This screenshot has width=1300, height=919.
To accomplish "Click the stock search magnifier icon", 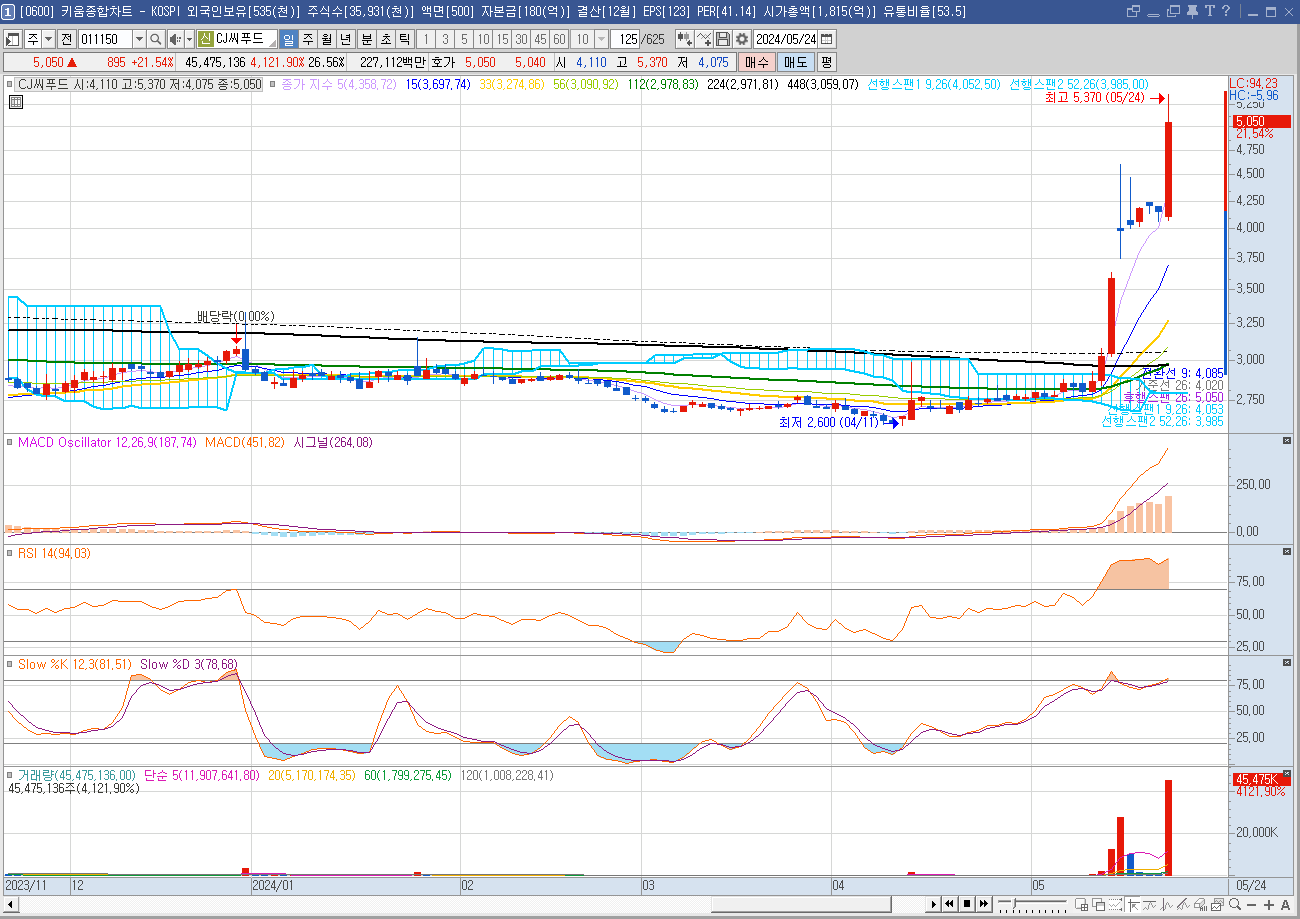I will 156,39.
